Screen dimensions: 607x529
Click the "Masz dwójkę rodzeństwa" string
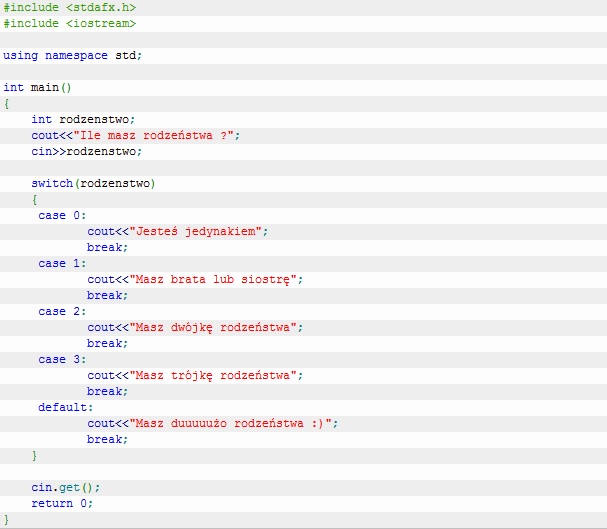tap(213, 327)
